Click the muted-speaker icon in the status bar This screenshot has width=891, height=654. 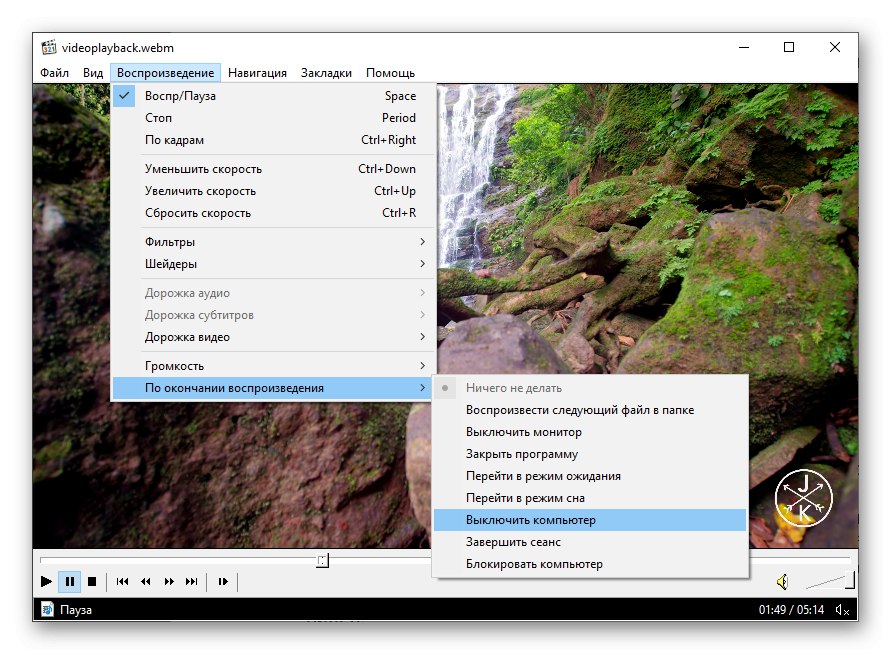tap(842, 610)
